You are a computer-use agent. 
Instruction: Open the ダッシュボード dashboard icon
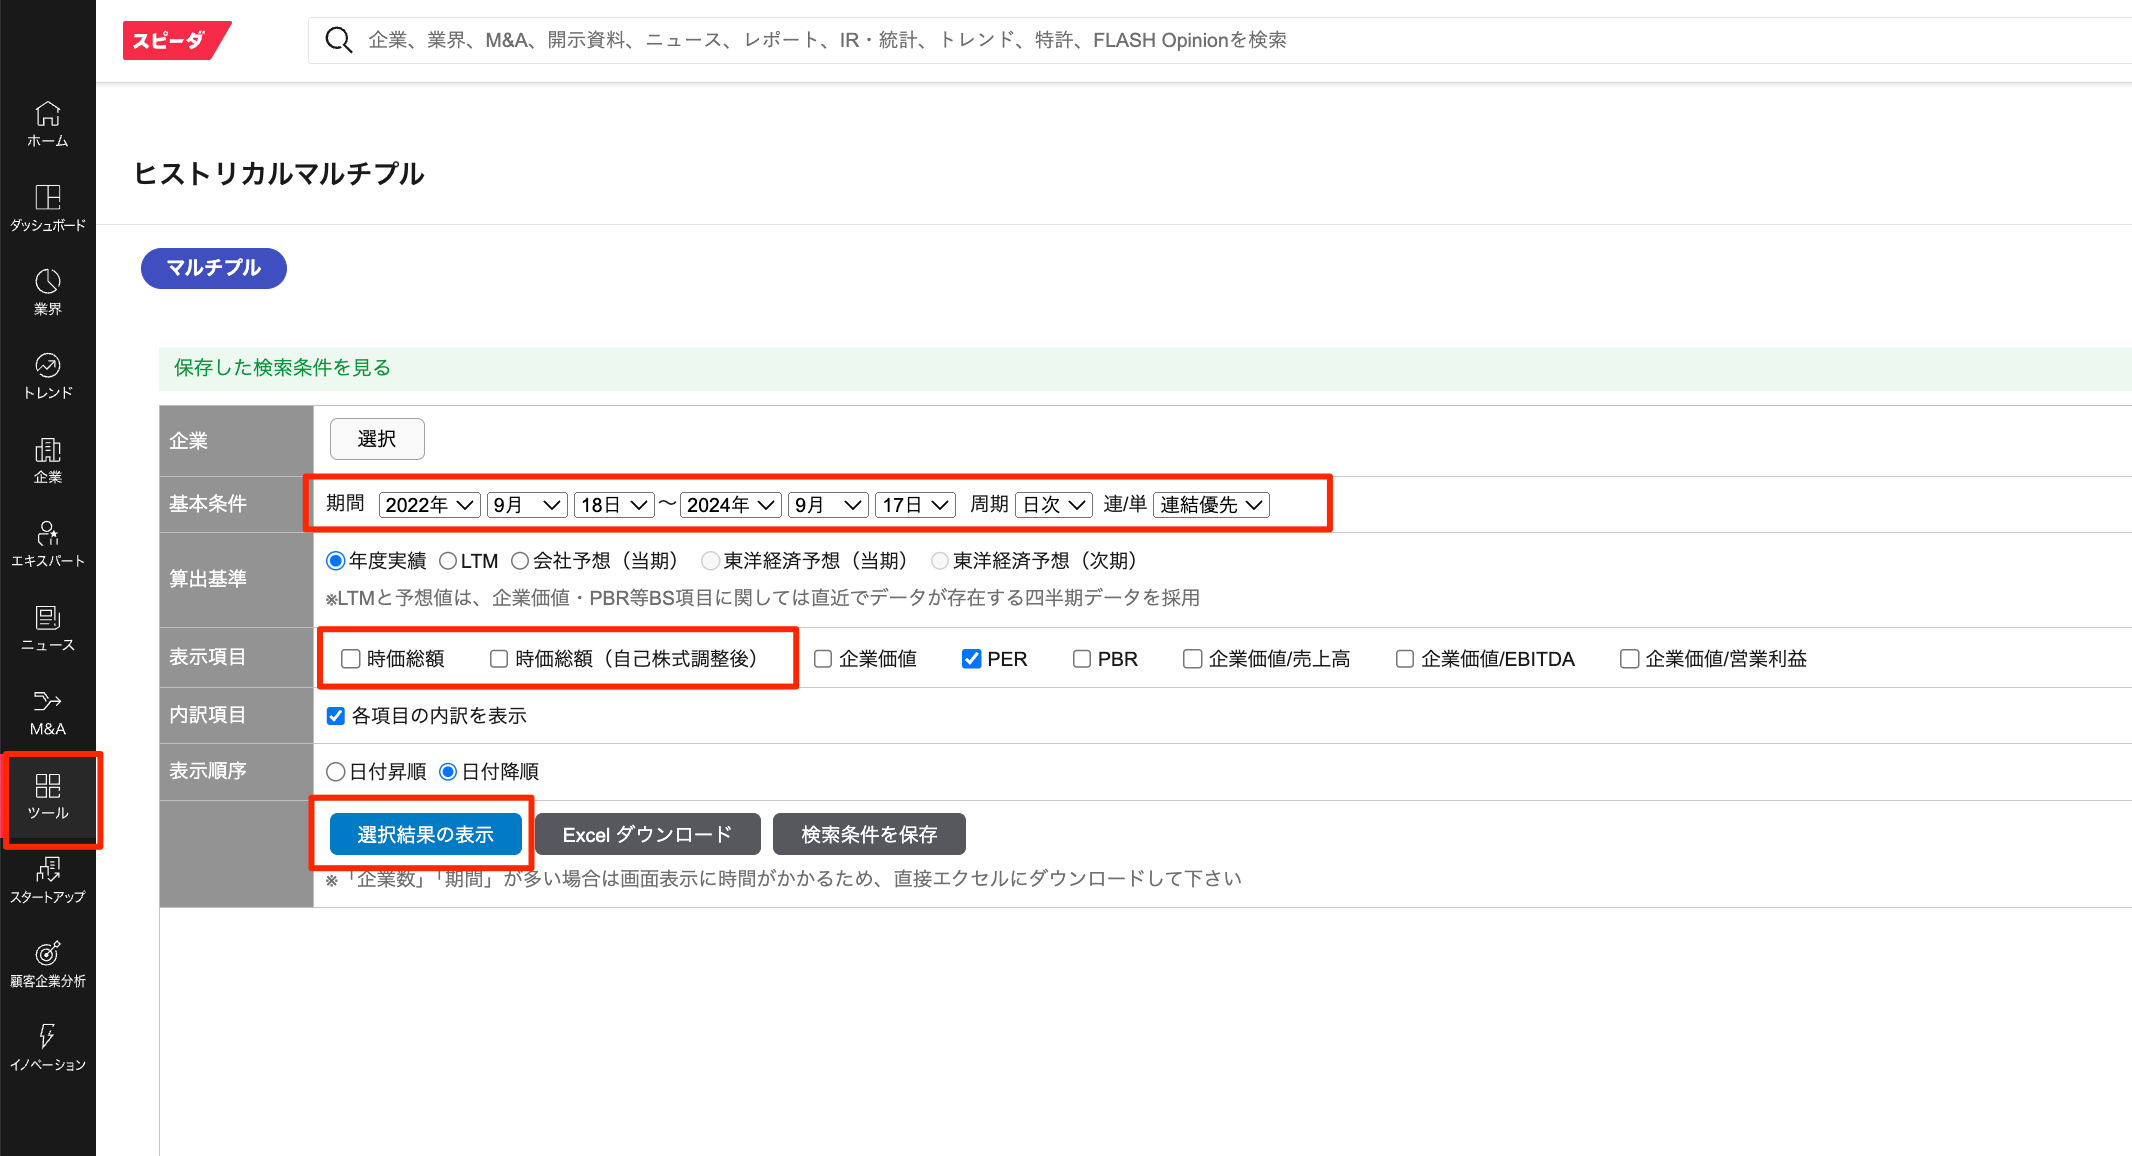[x=47, y=208]
